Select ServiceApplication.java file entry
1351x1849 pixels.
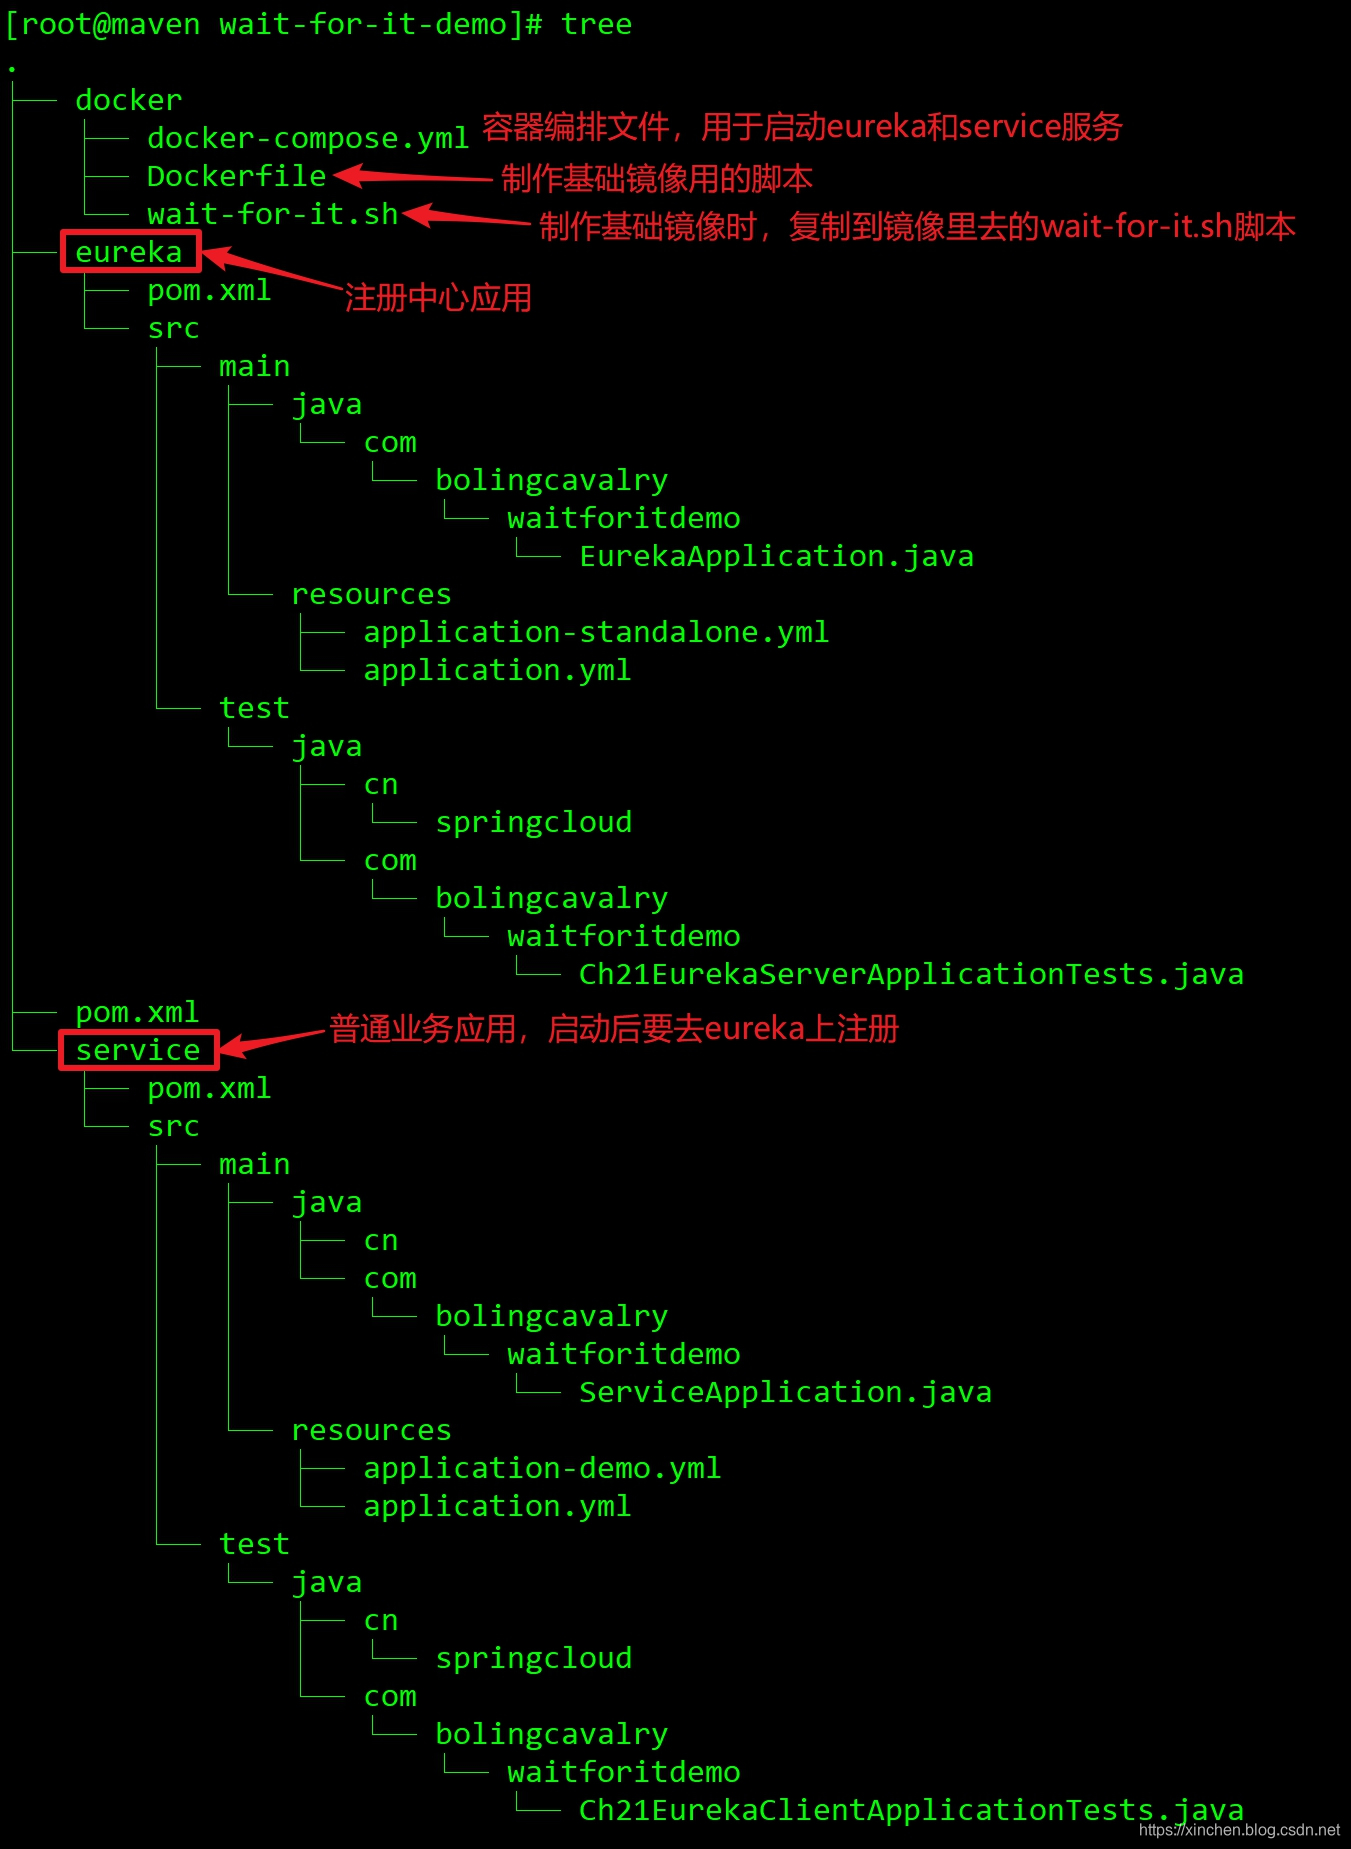click(x=785, y=1392)
